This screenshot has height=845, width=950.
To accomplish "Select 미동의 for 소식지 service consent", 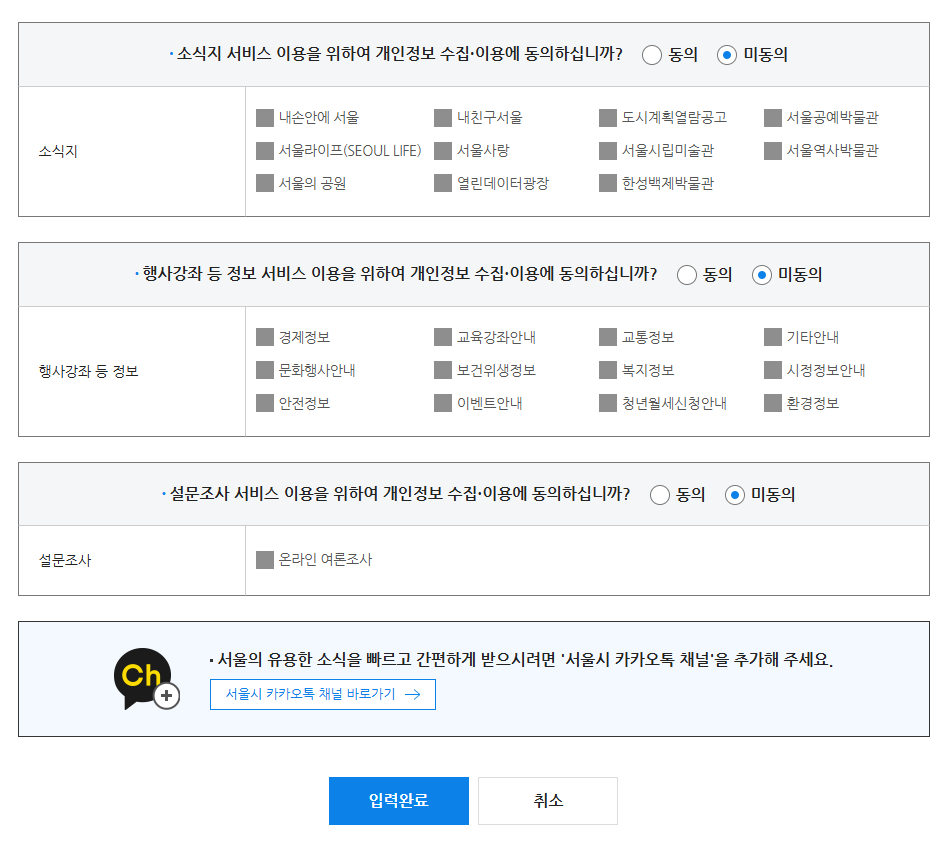I will point(726,55).
